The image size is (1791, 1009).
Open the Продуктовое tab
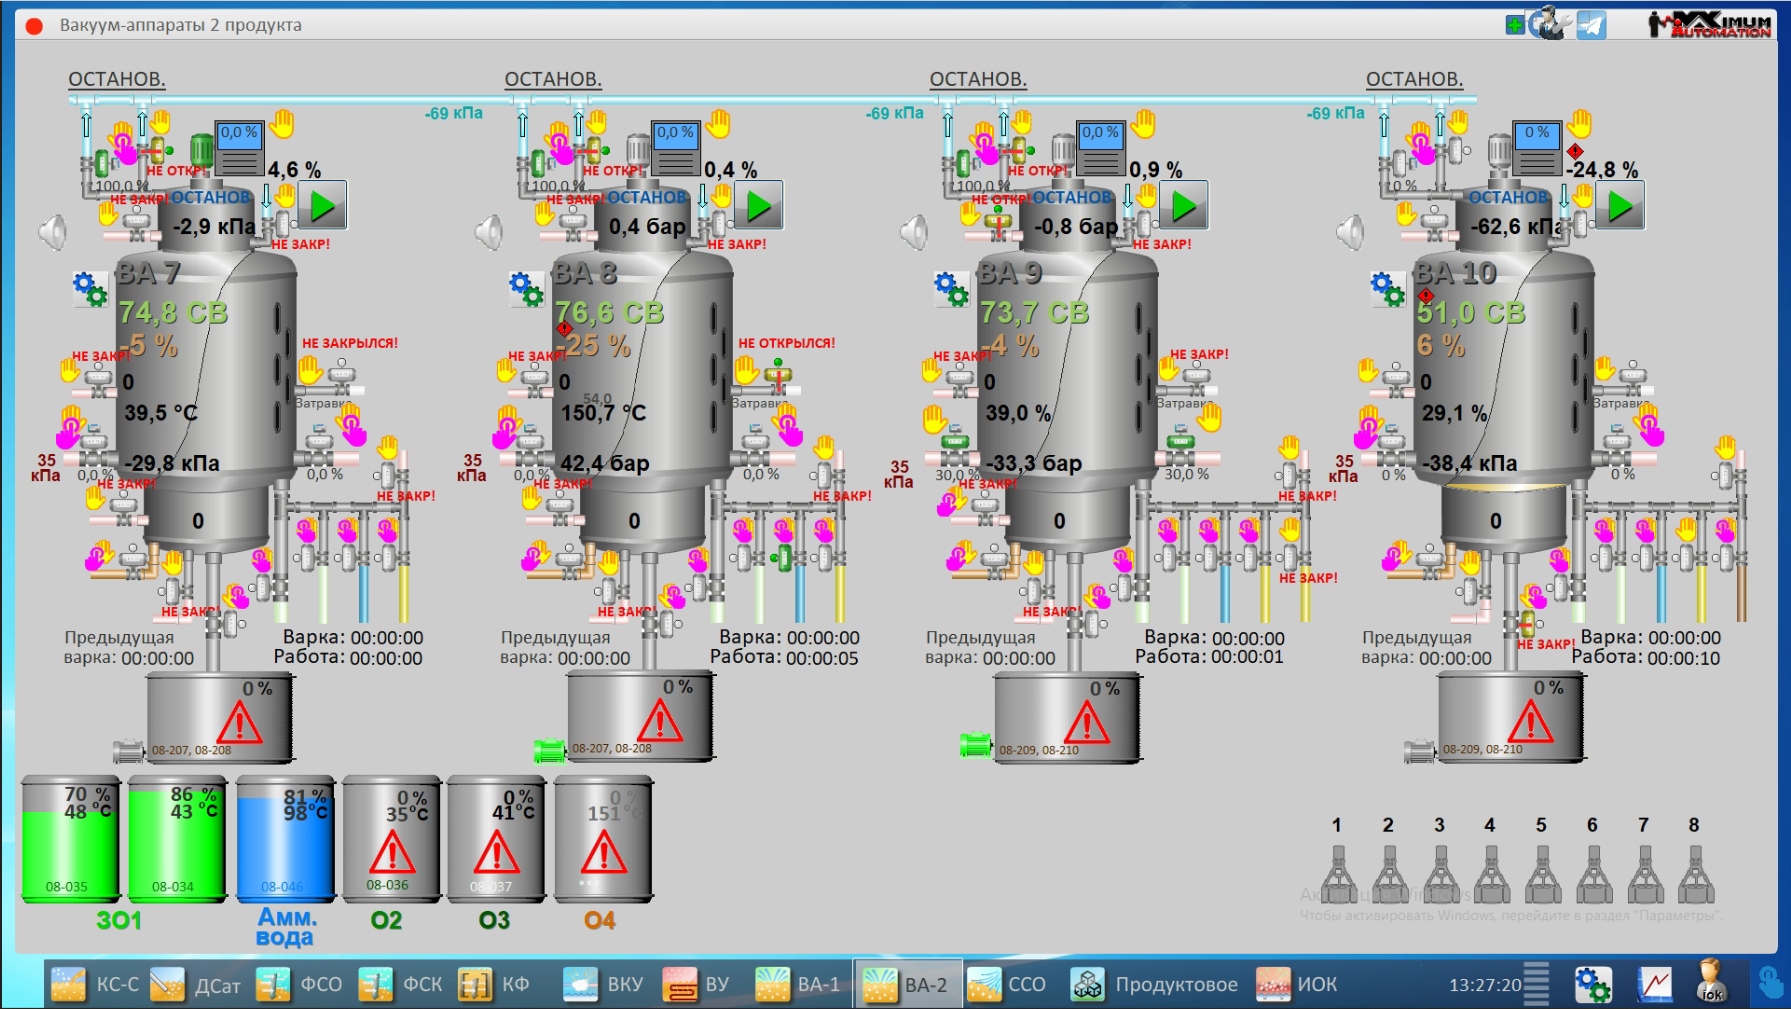(1155, 985)
